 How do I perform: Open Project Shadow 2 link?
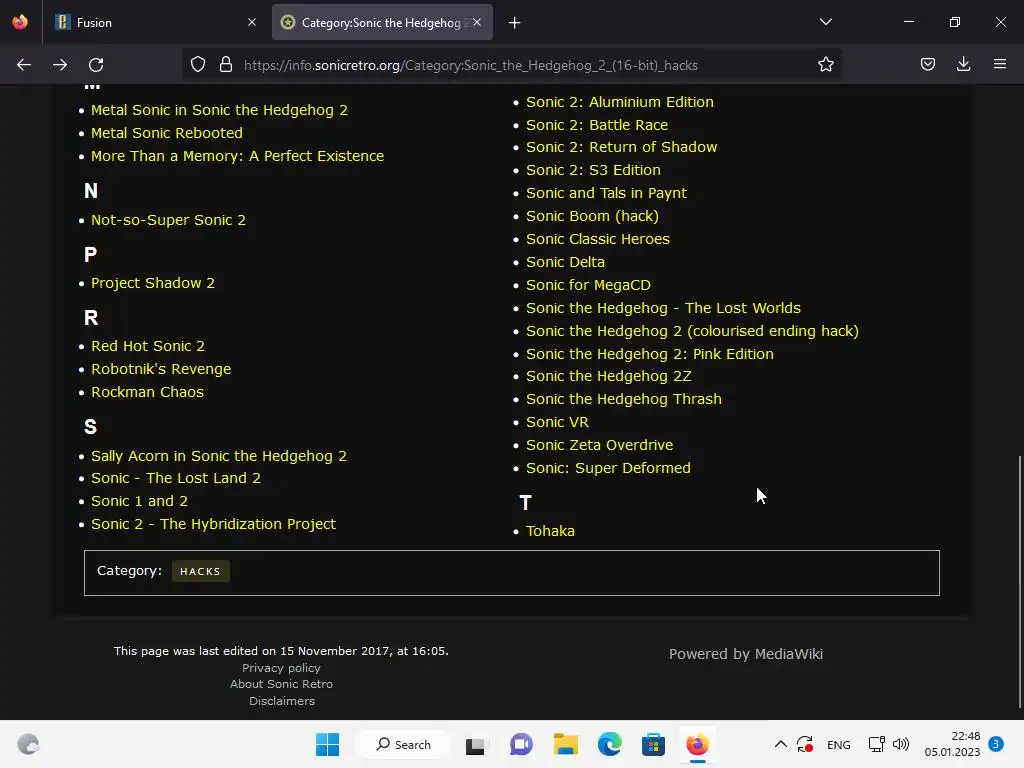coord(153,283)
